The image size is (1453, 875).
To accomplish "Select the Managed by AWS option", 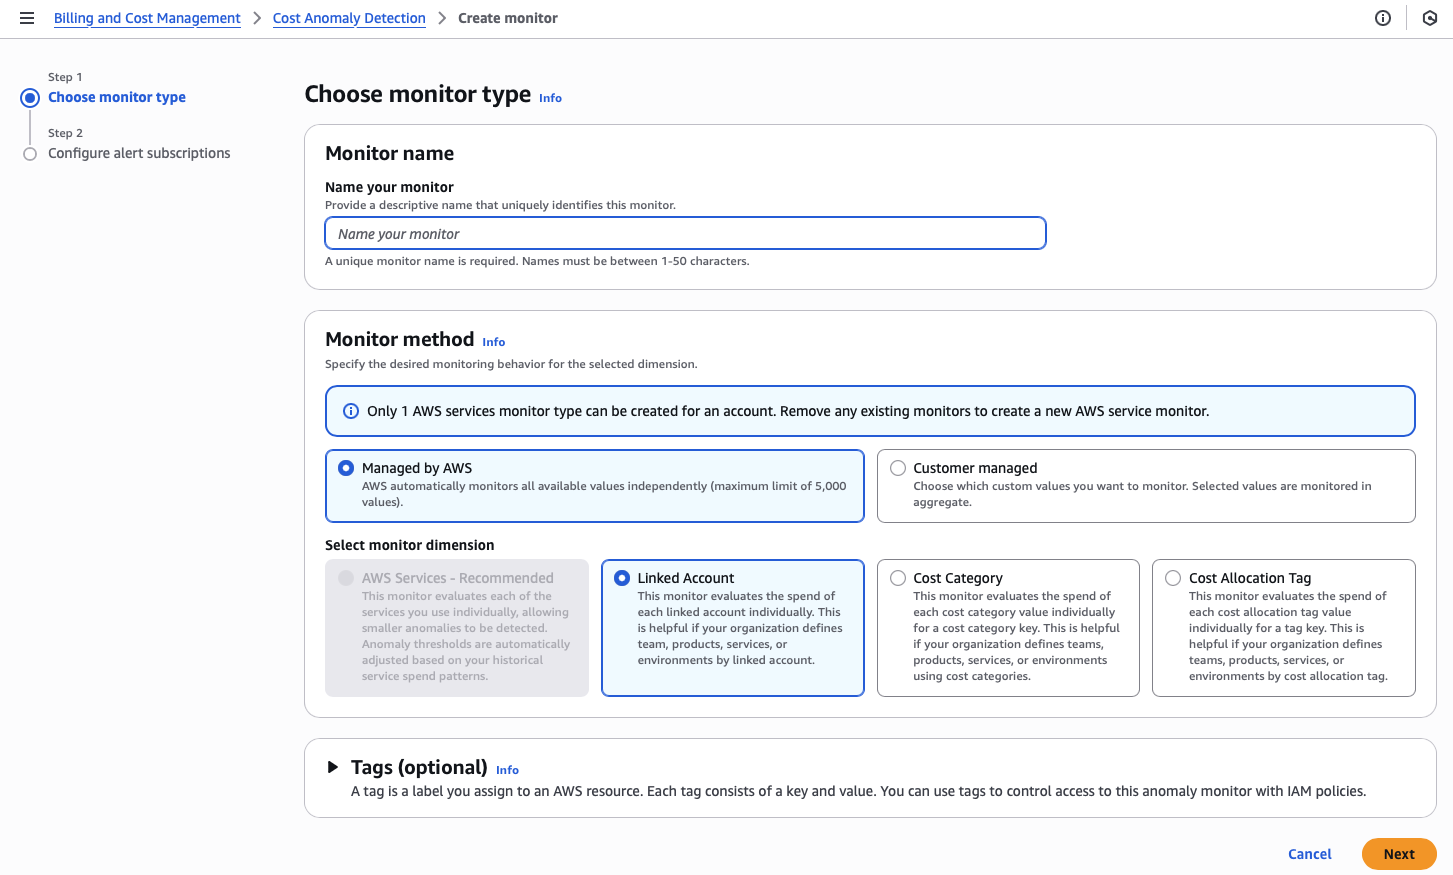I will pyautogui.click(x=346, y=468).
